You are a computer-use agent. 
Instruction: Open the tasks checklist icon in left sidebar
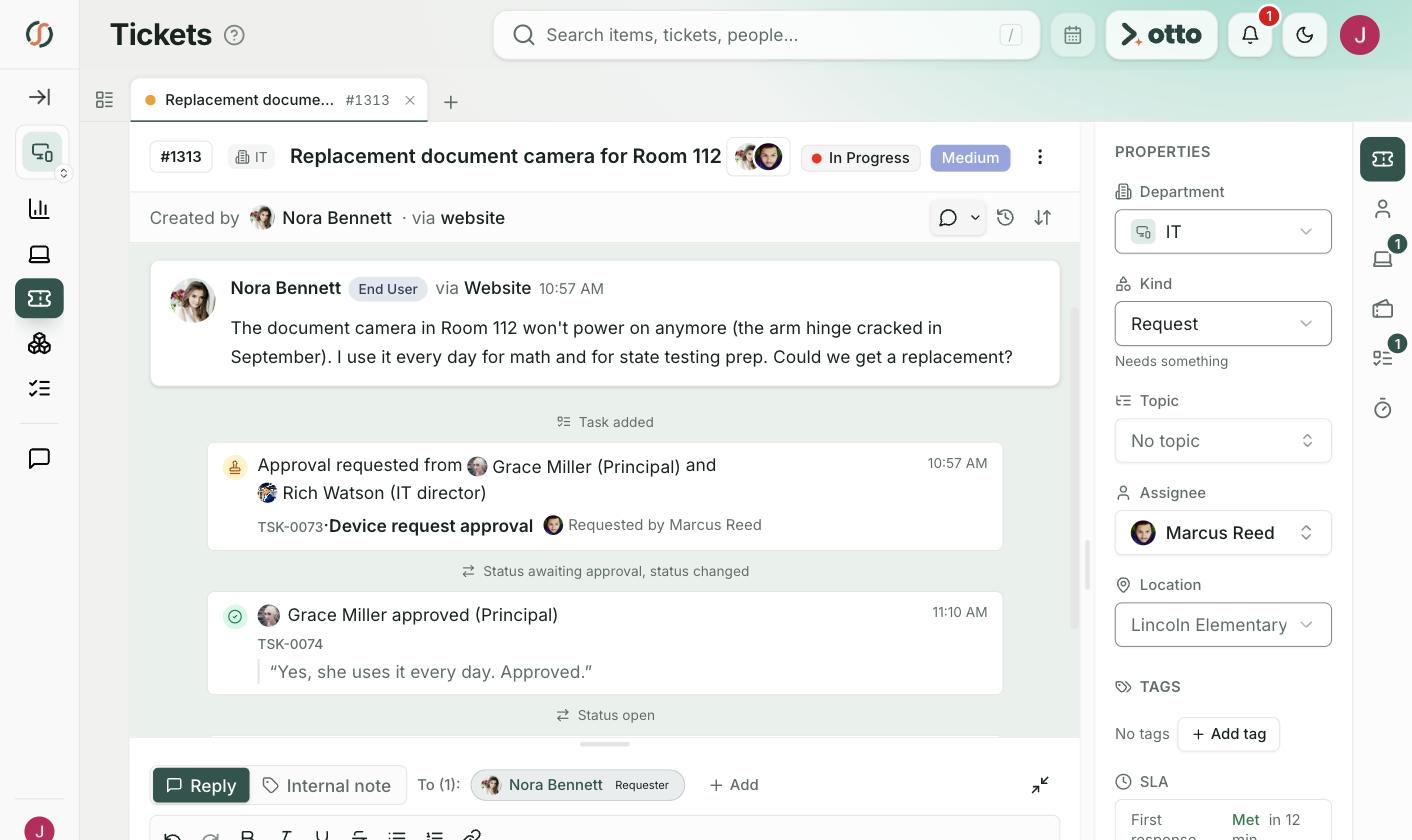tap(39, 389)
